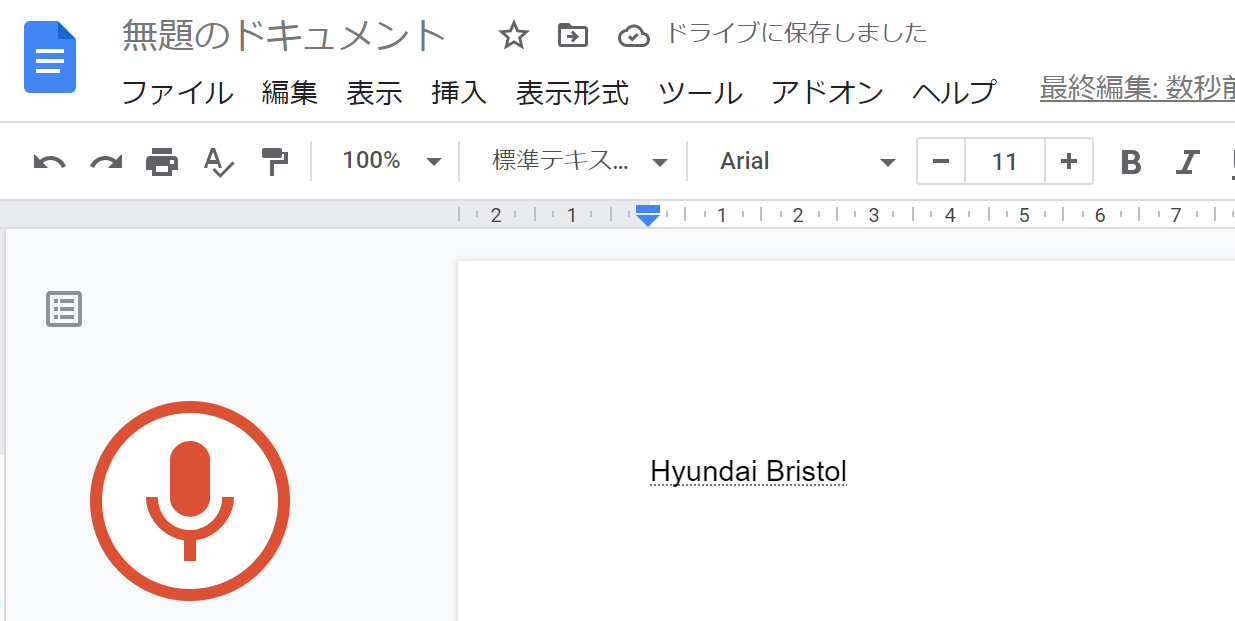This screenshot has height=621, width=1235.
Task: Click the Hyundai Bristol text in document
Action: pos(749,471)
